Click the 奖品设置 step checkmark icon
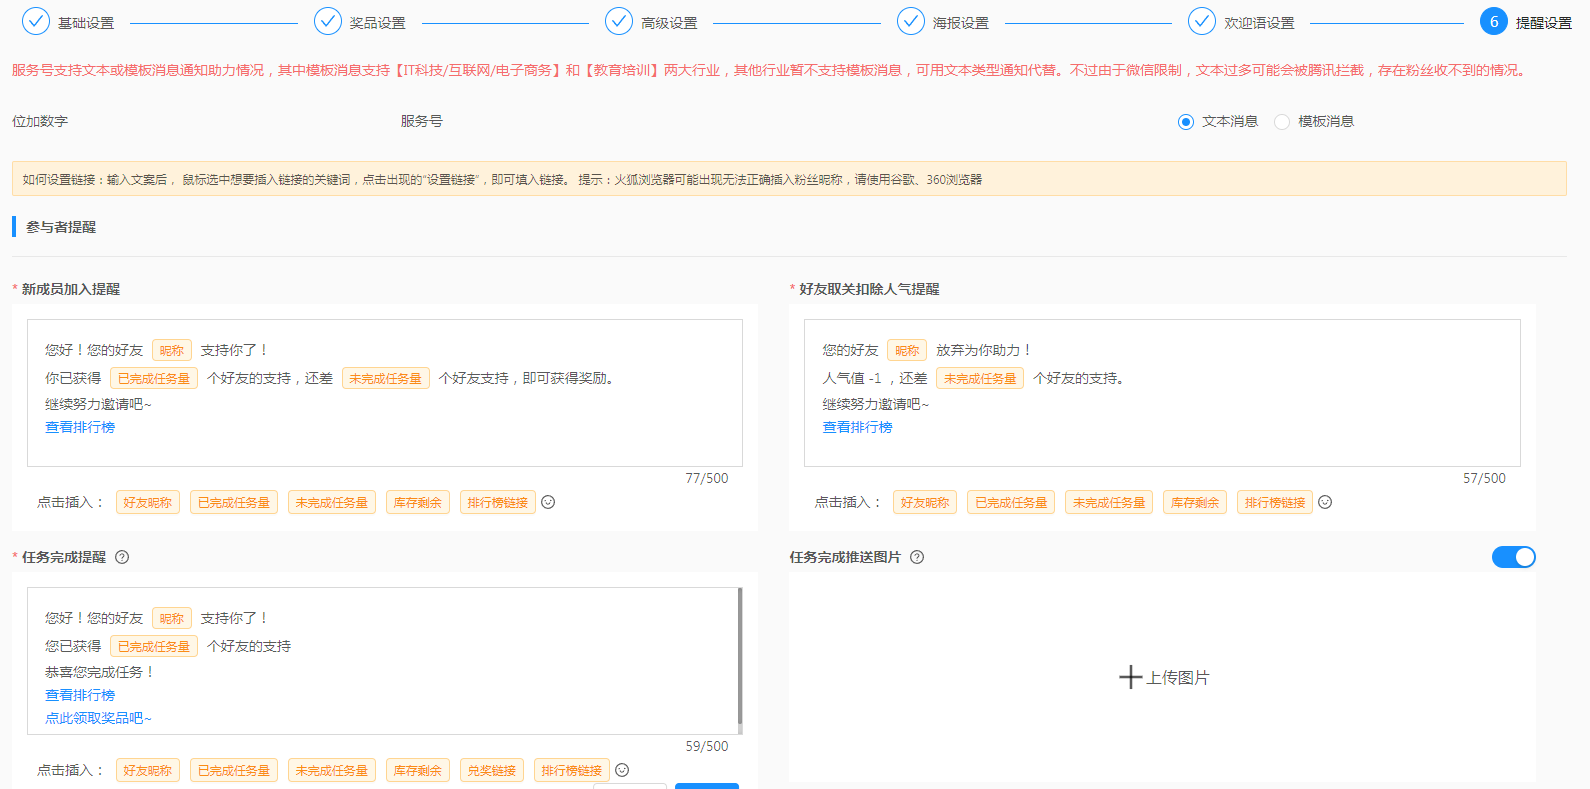 [x=328, y=21]
